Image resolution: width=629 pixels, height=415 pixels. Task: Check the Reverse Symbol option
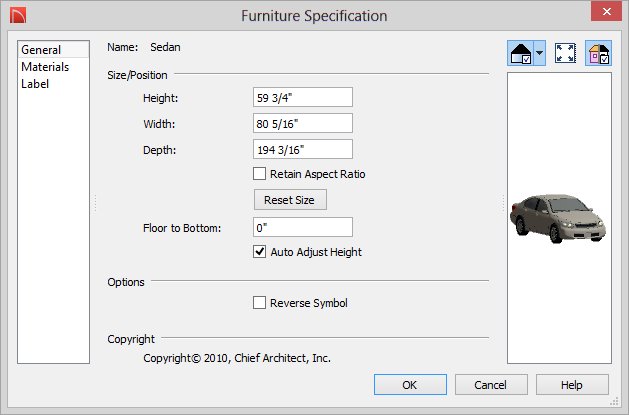click(x=259, y=303)
